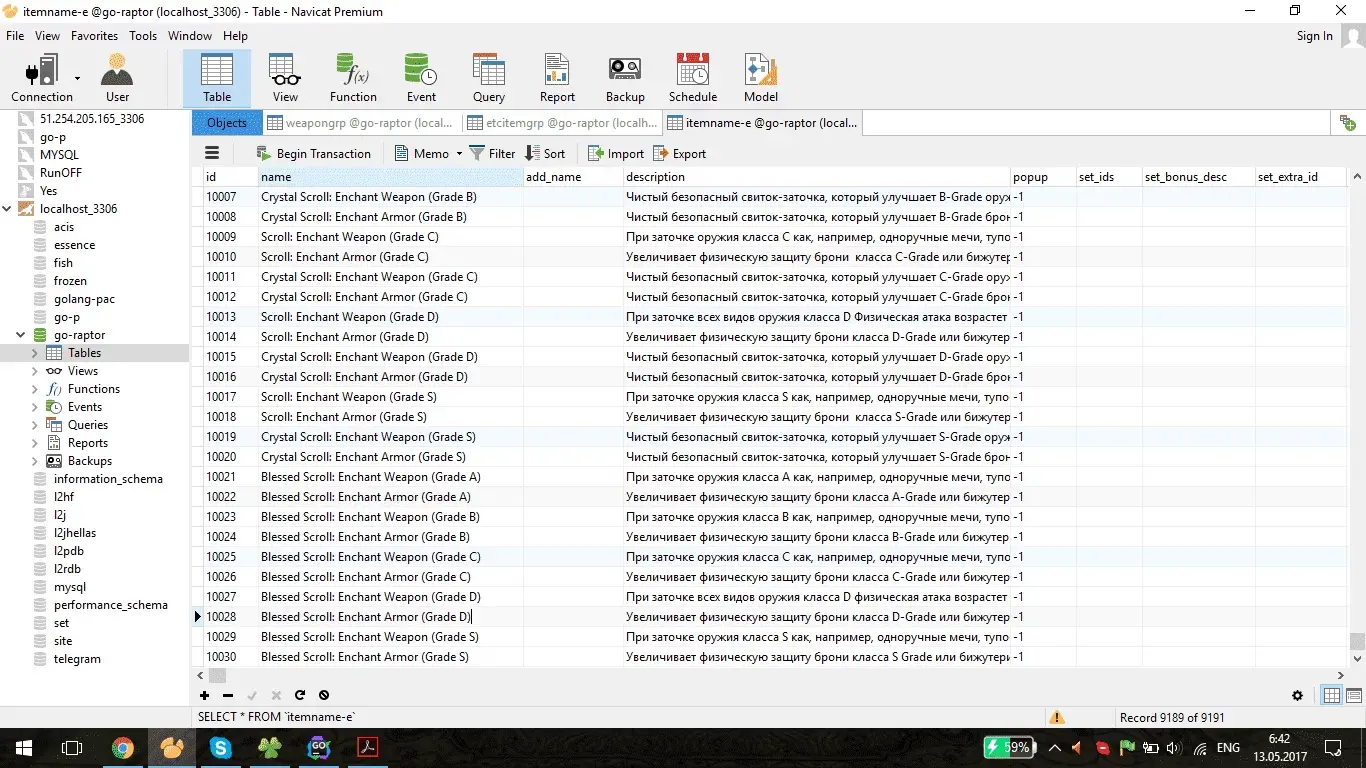Click the horizontal scrollbar thumb below the grid

coord(217,676)
